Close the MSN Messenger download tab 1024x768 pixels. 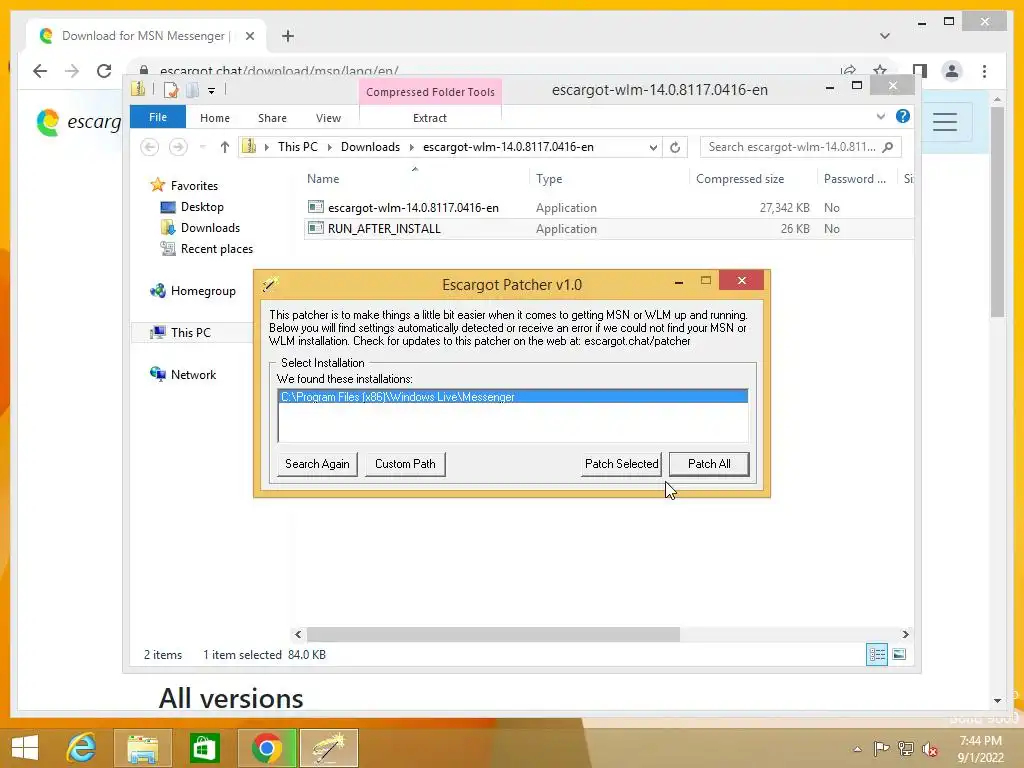pyautogui.click(x=249, y=36)
